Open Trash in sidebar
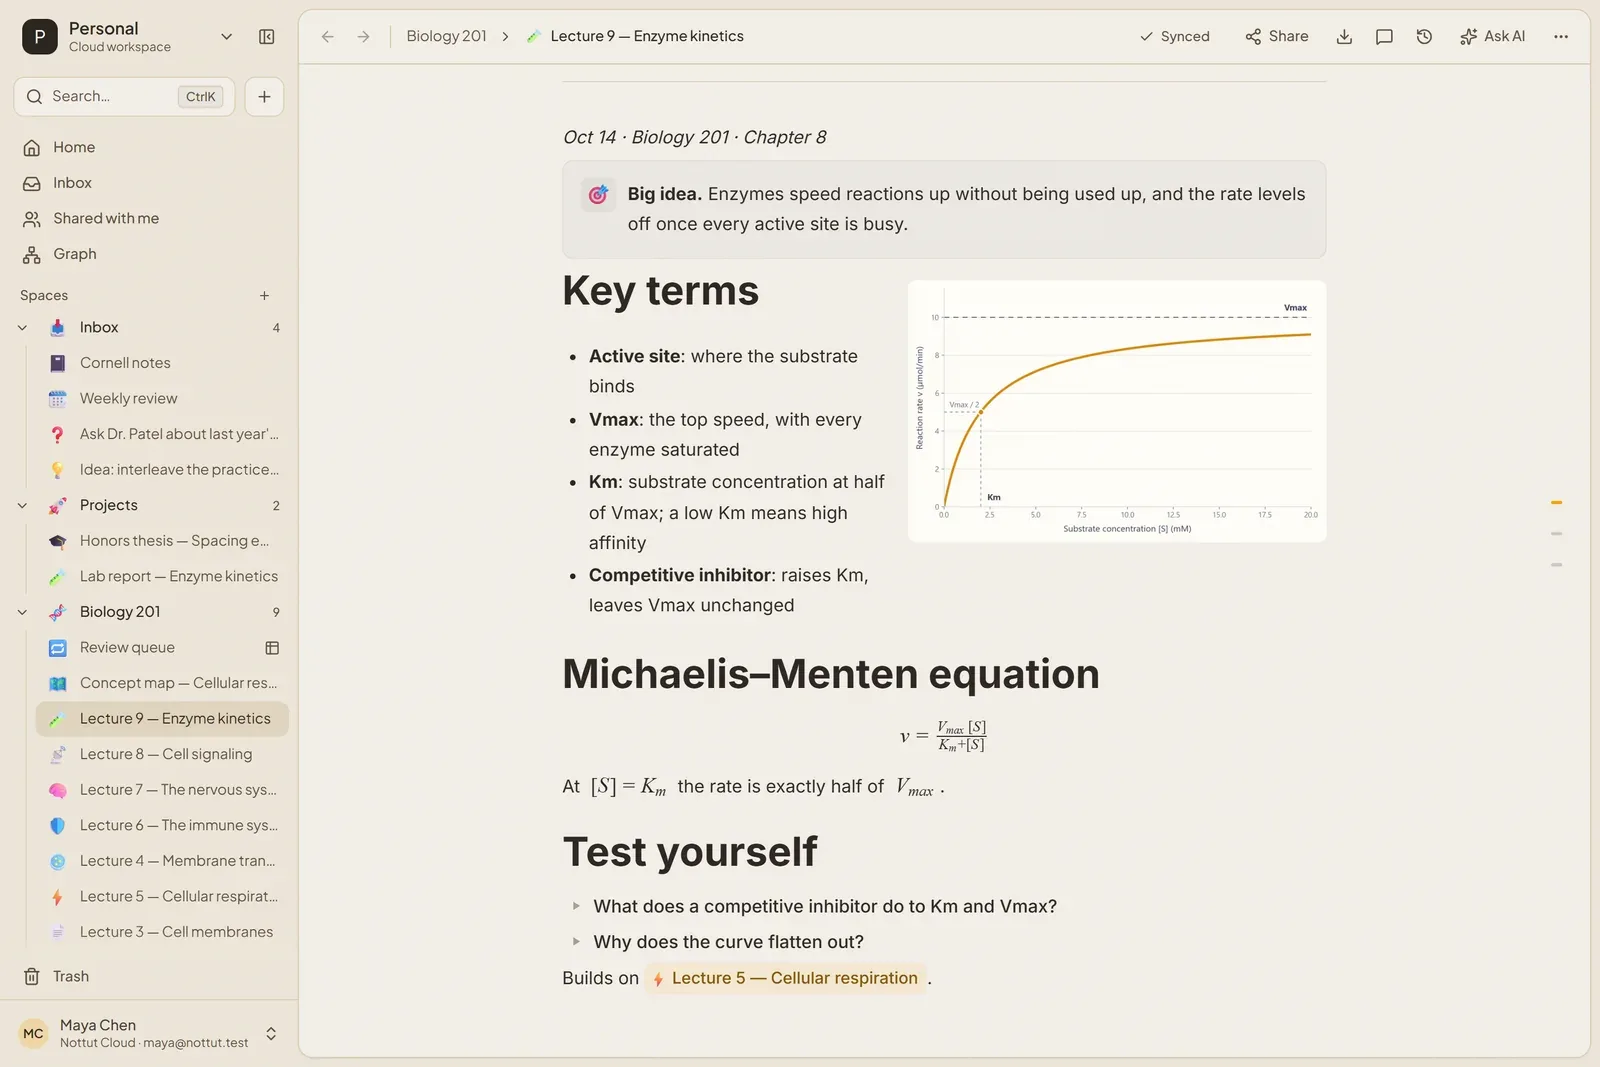1600x1067 pixels. (150, 976)
